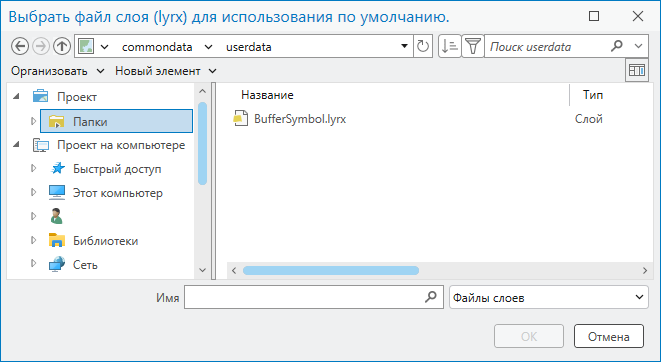661x362 pixels.
Task: Expand the Быстрый доступ node
Action: 33,169
